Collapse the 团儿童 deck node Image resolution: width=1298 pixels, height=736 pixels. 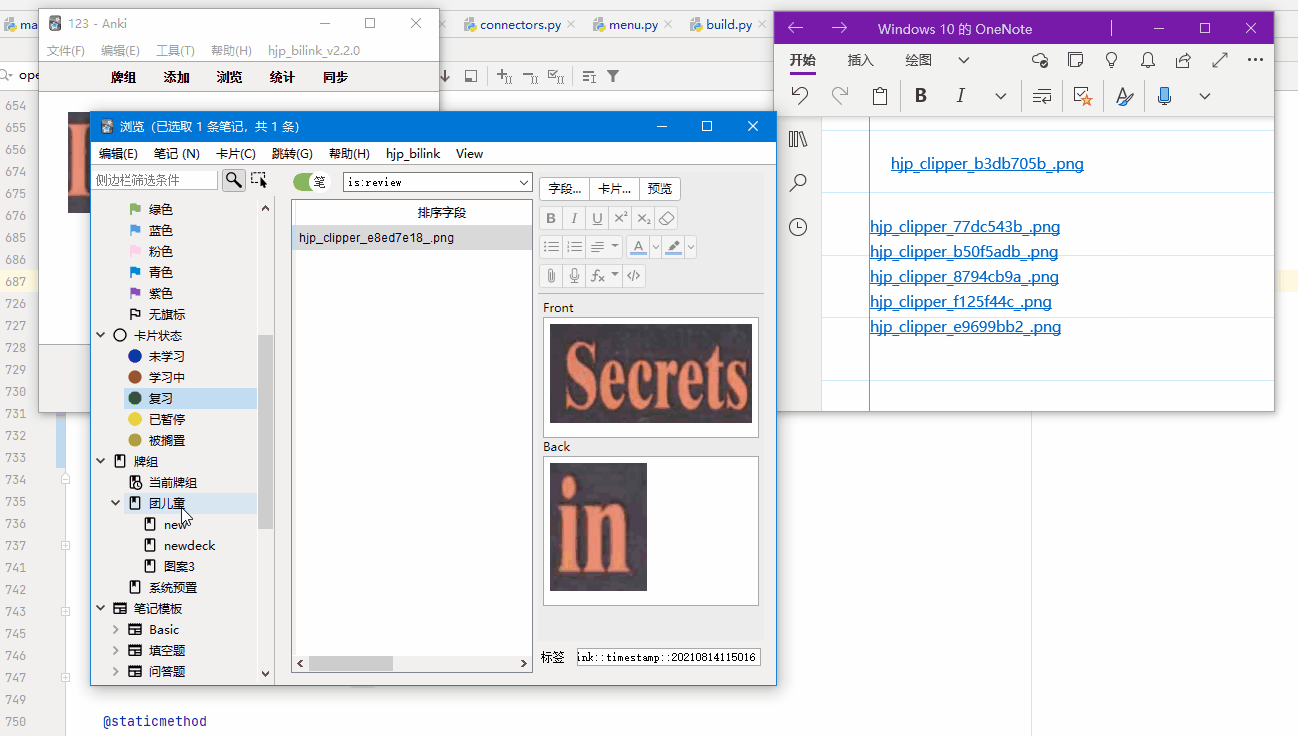[x=116, y=503]
